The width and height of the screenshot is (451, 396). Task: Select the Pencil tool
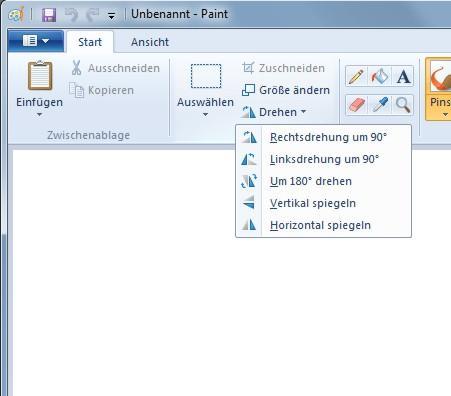pyautogui.click(x=356, y=76)
